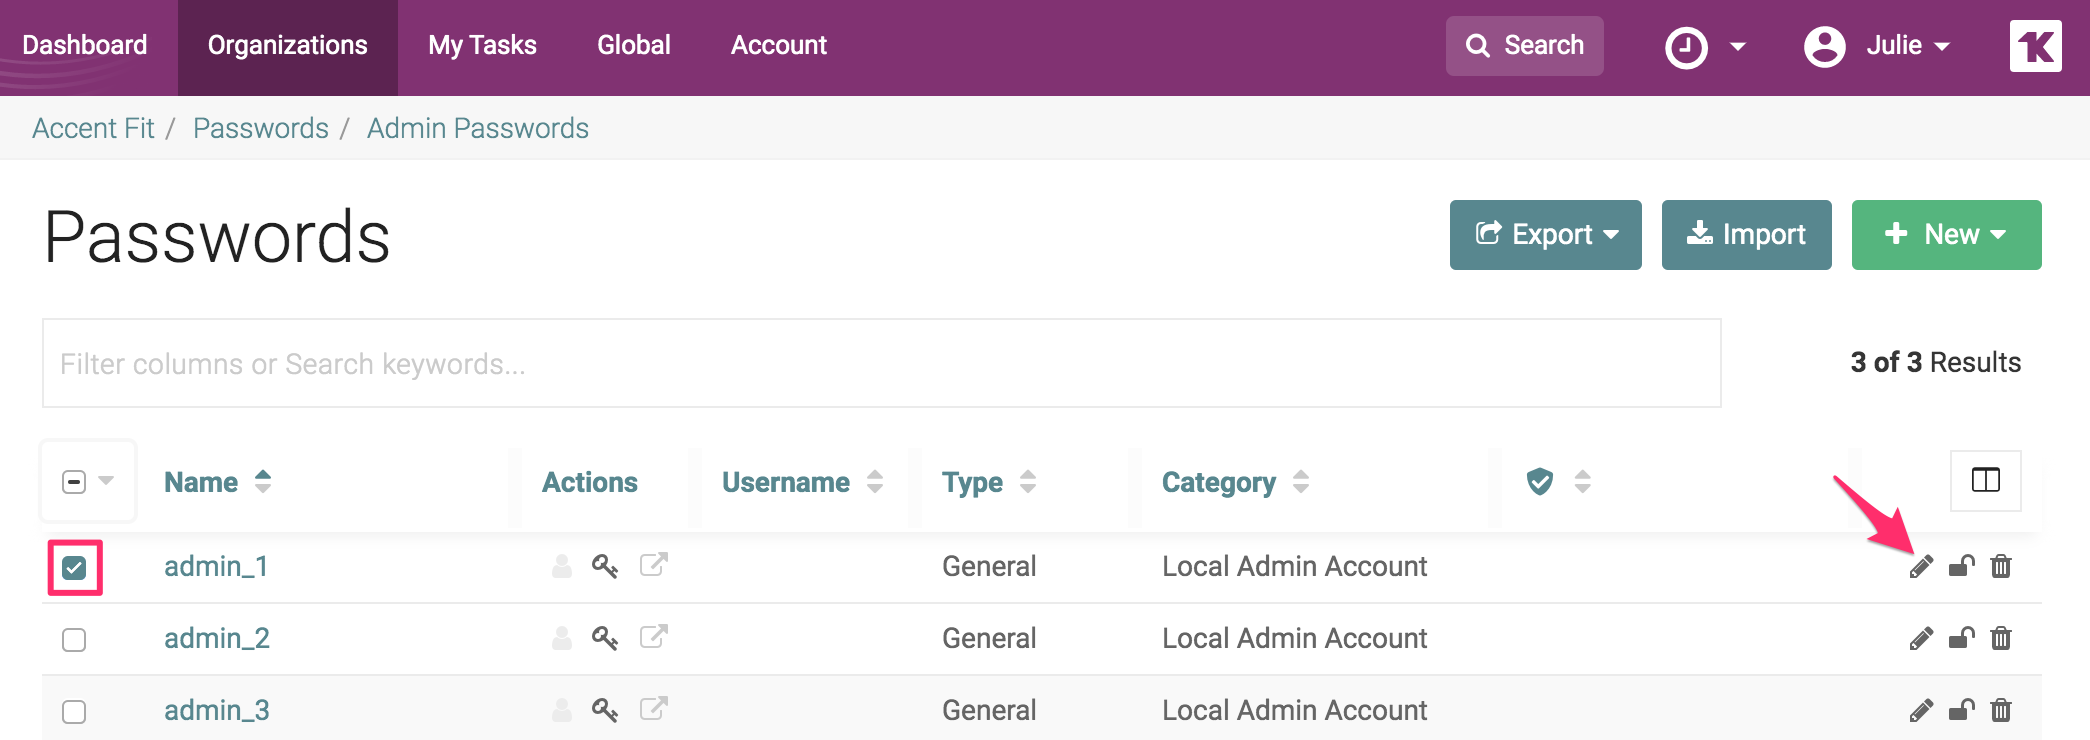Sort by the shield column arrows
Screen dimensions: 2090x740
(1582, 482)
